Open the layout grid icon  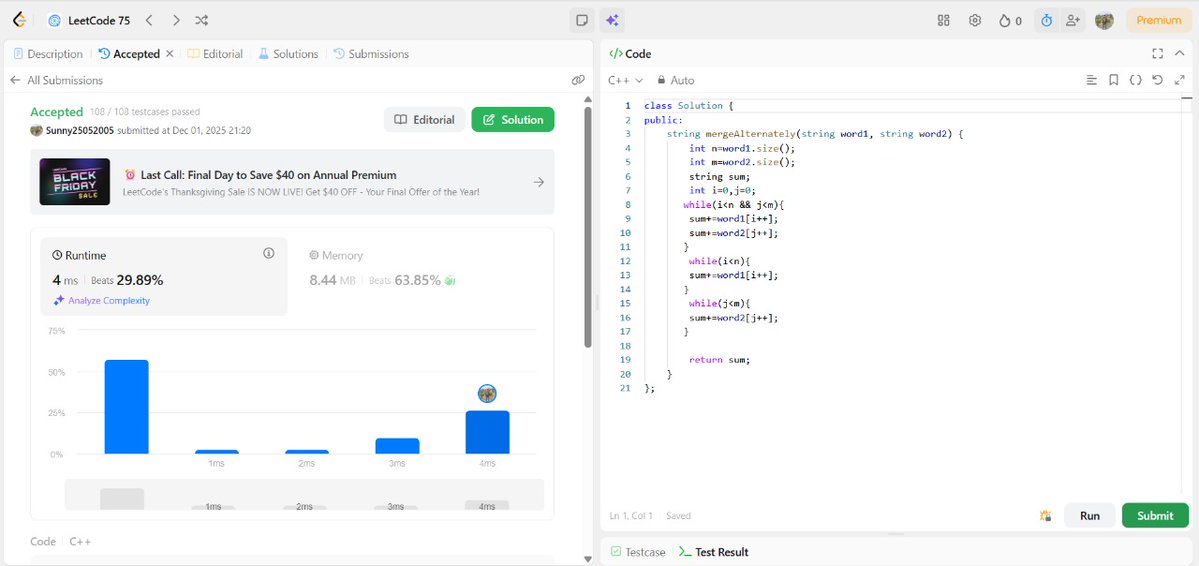944,21
